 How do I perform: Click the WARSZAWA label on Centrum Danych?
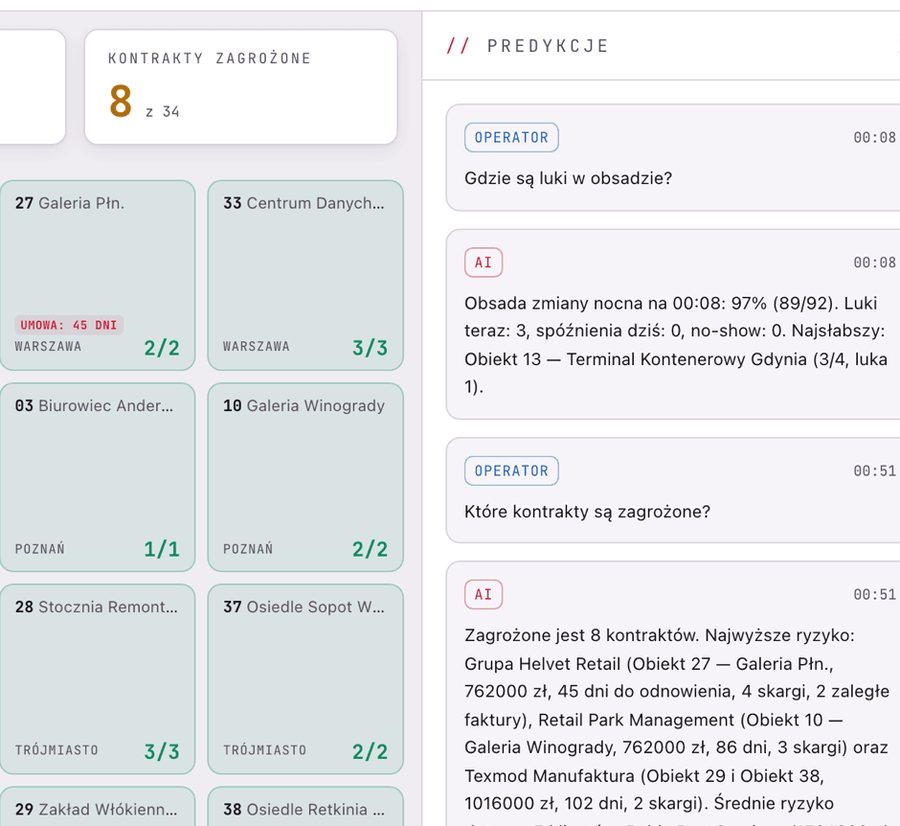(257, 347)
